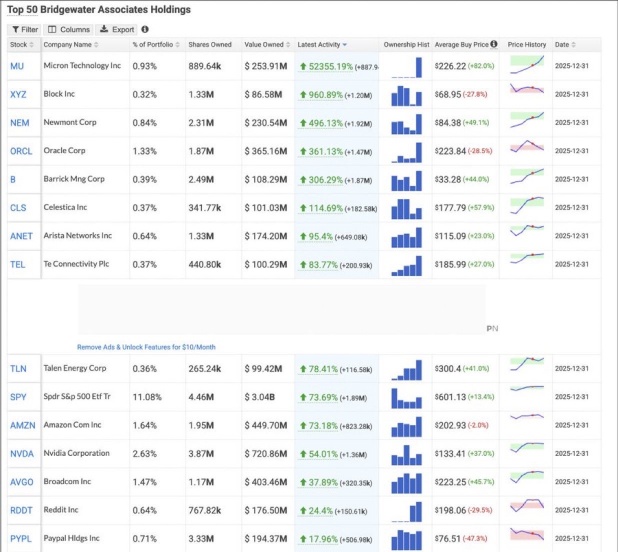
Task: Sort table by Date header
Action: pos(565,45)
